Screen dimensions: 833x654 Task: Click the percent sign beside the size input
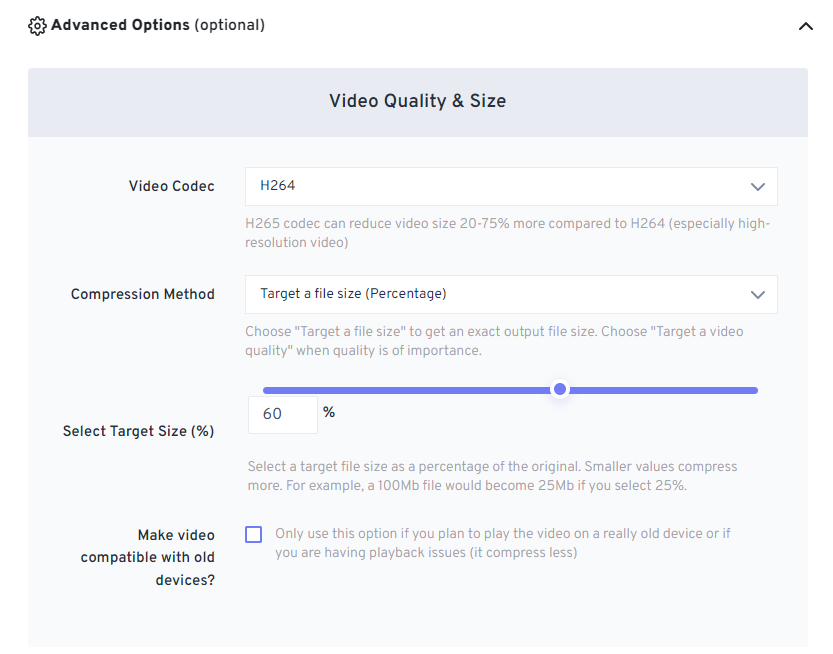pyautogui.click(x=329, y=412)
